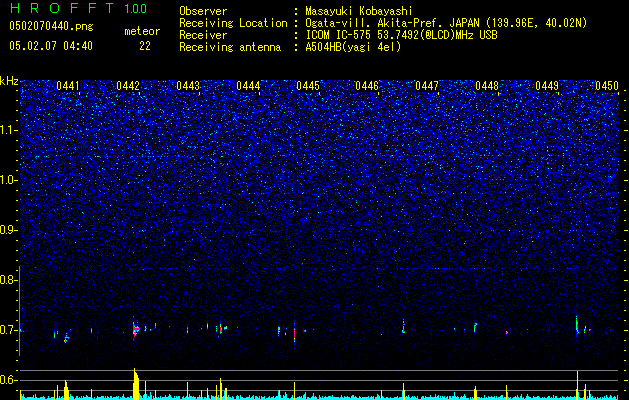
Task: Click the tall yellow intensity bar before 0450
Action: [x=577, y=385]
